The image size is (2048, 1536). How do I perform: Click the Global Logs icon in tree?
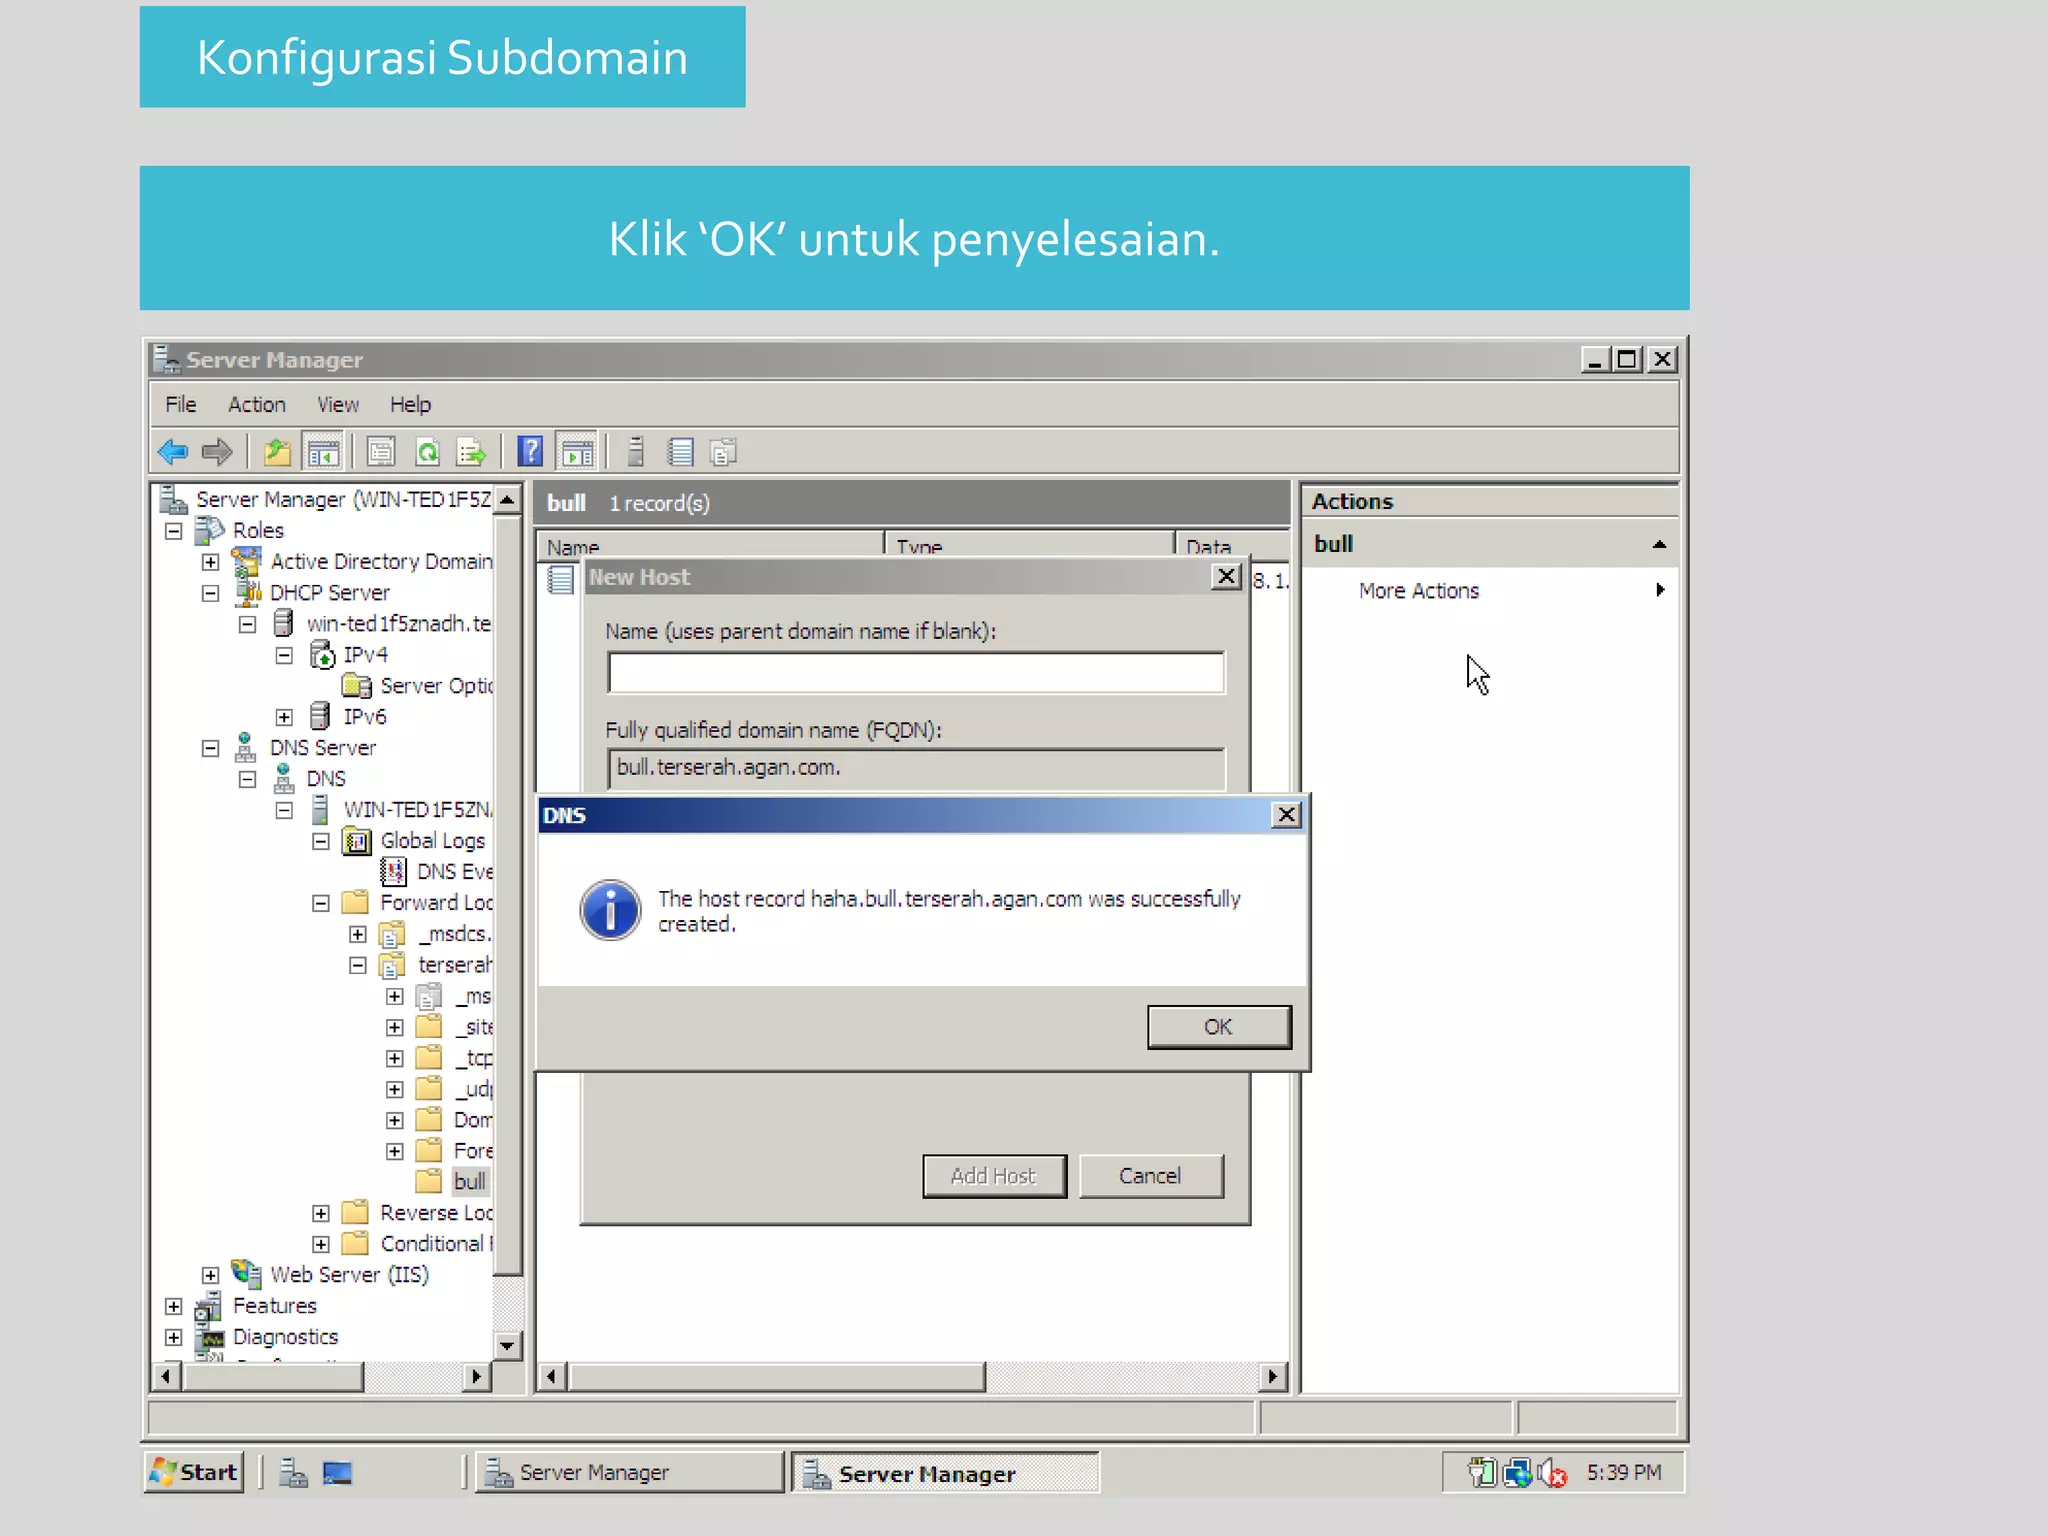tap(356, 841)
